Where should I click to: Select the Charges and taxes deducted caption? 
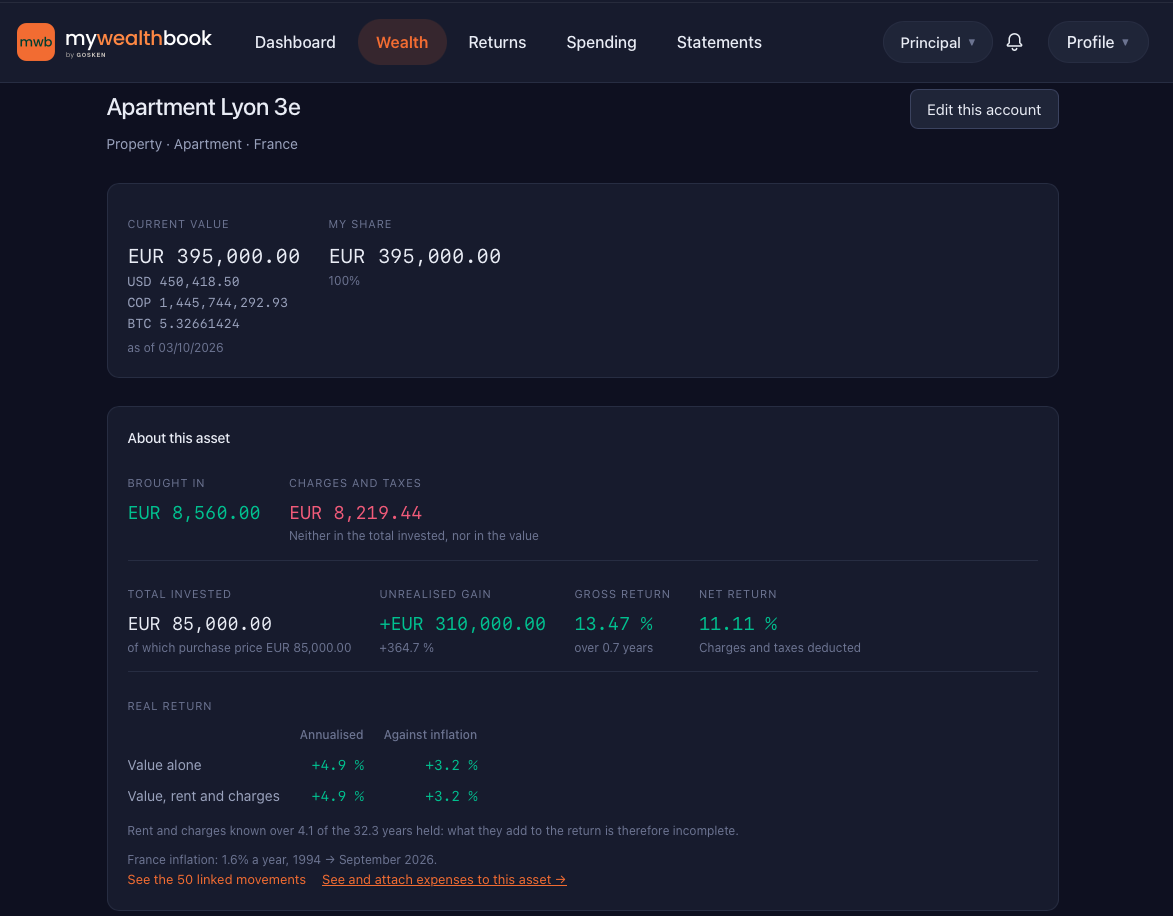click(780, 647)
